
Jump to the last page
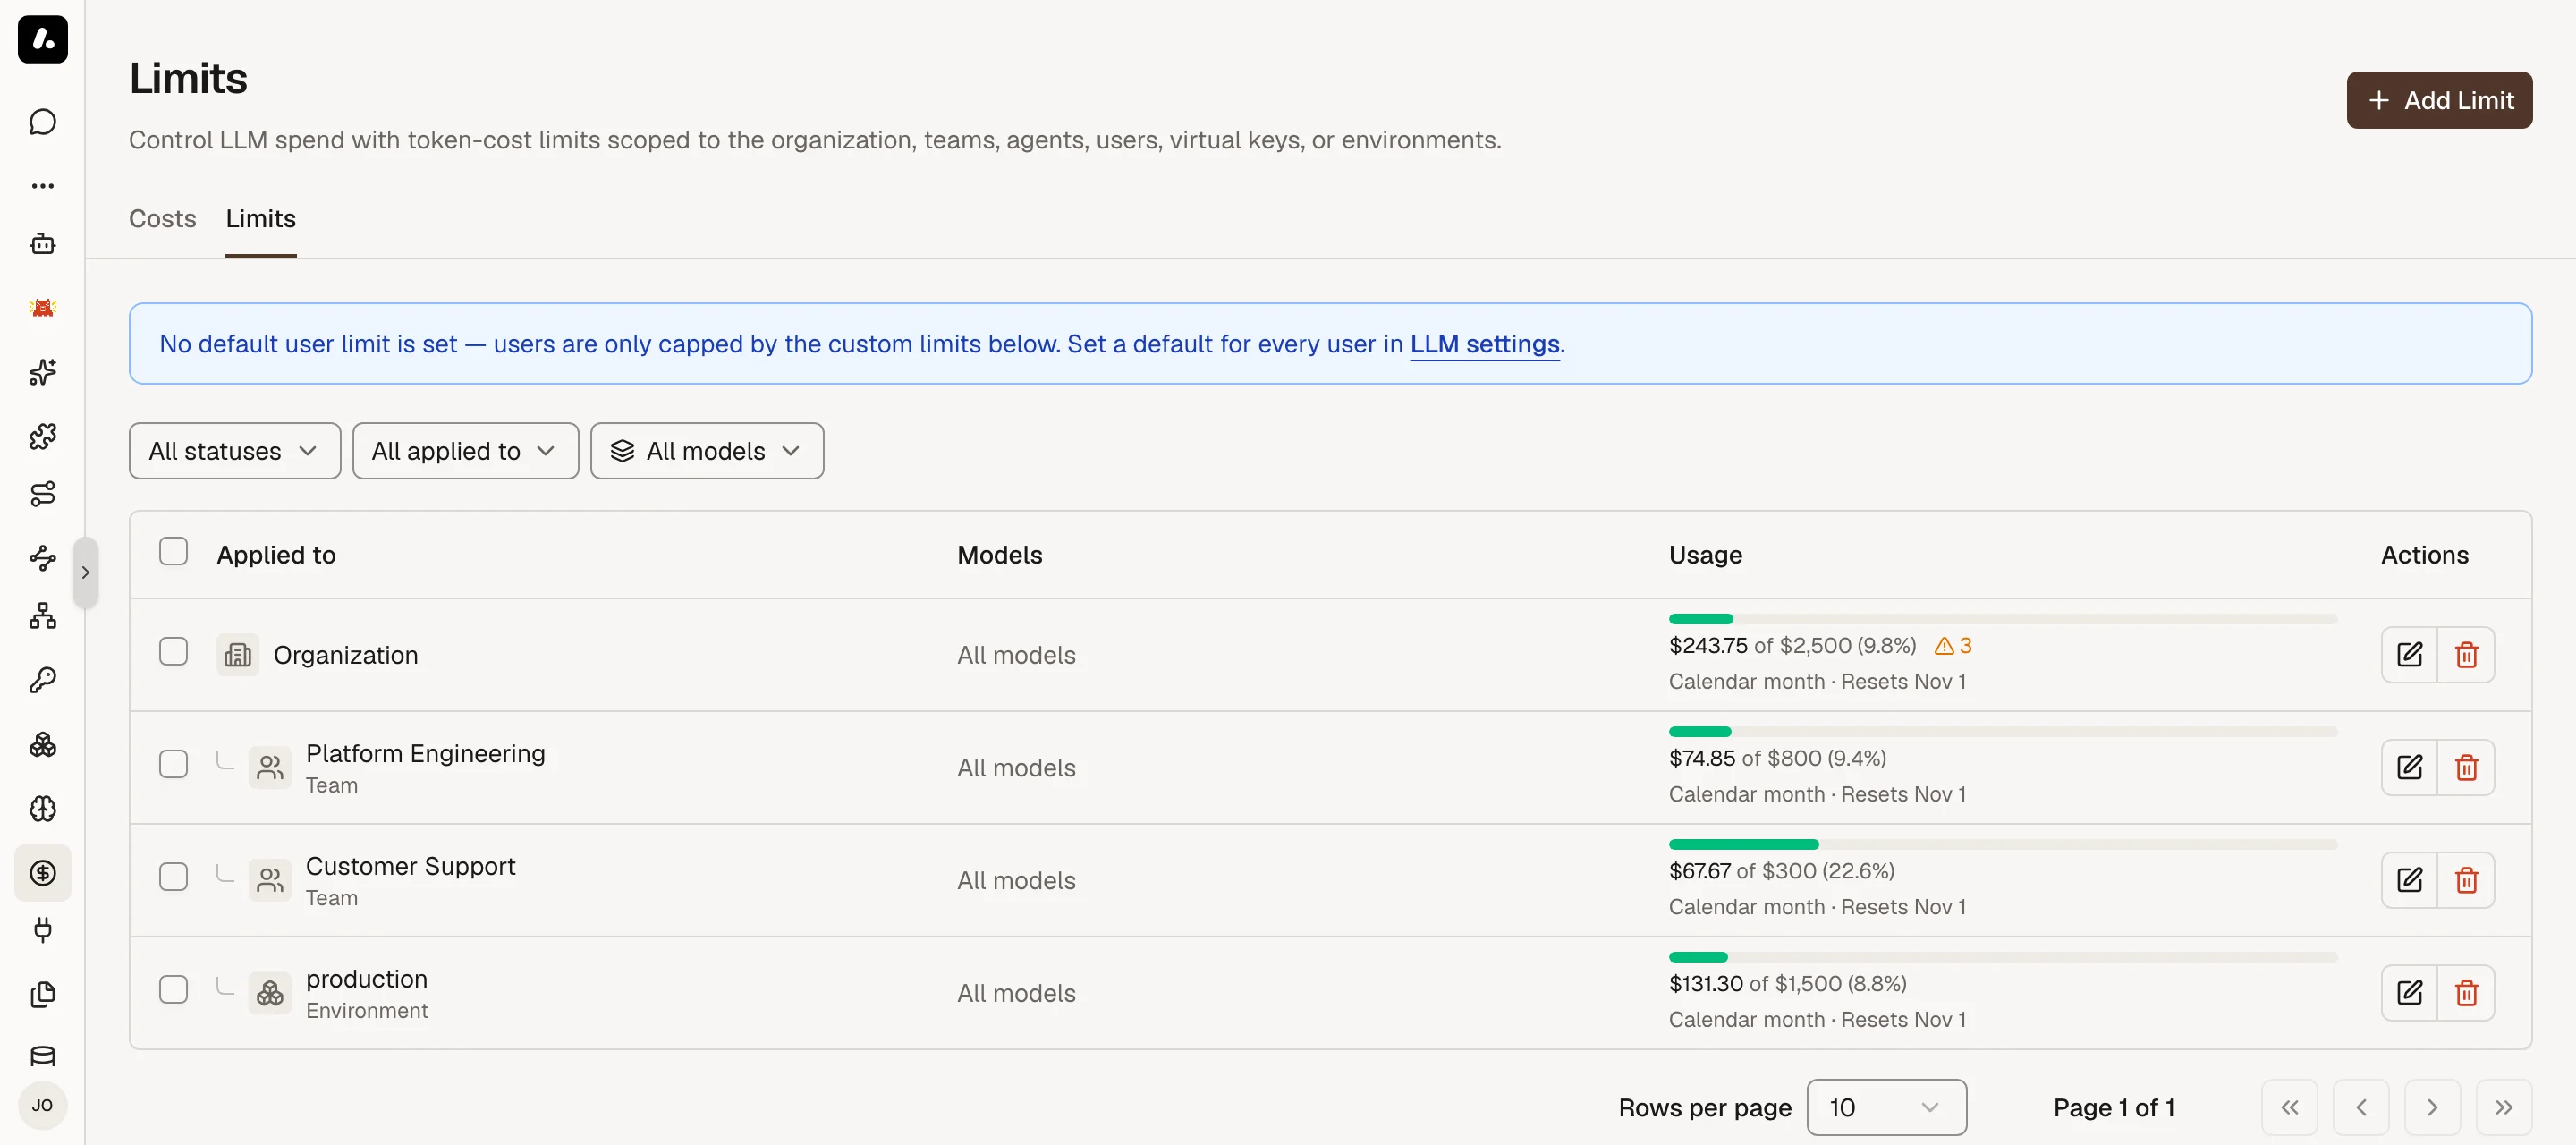pos(2504,1108)
